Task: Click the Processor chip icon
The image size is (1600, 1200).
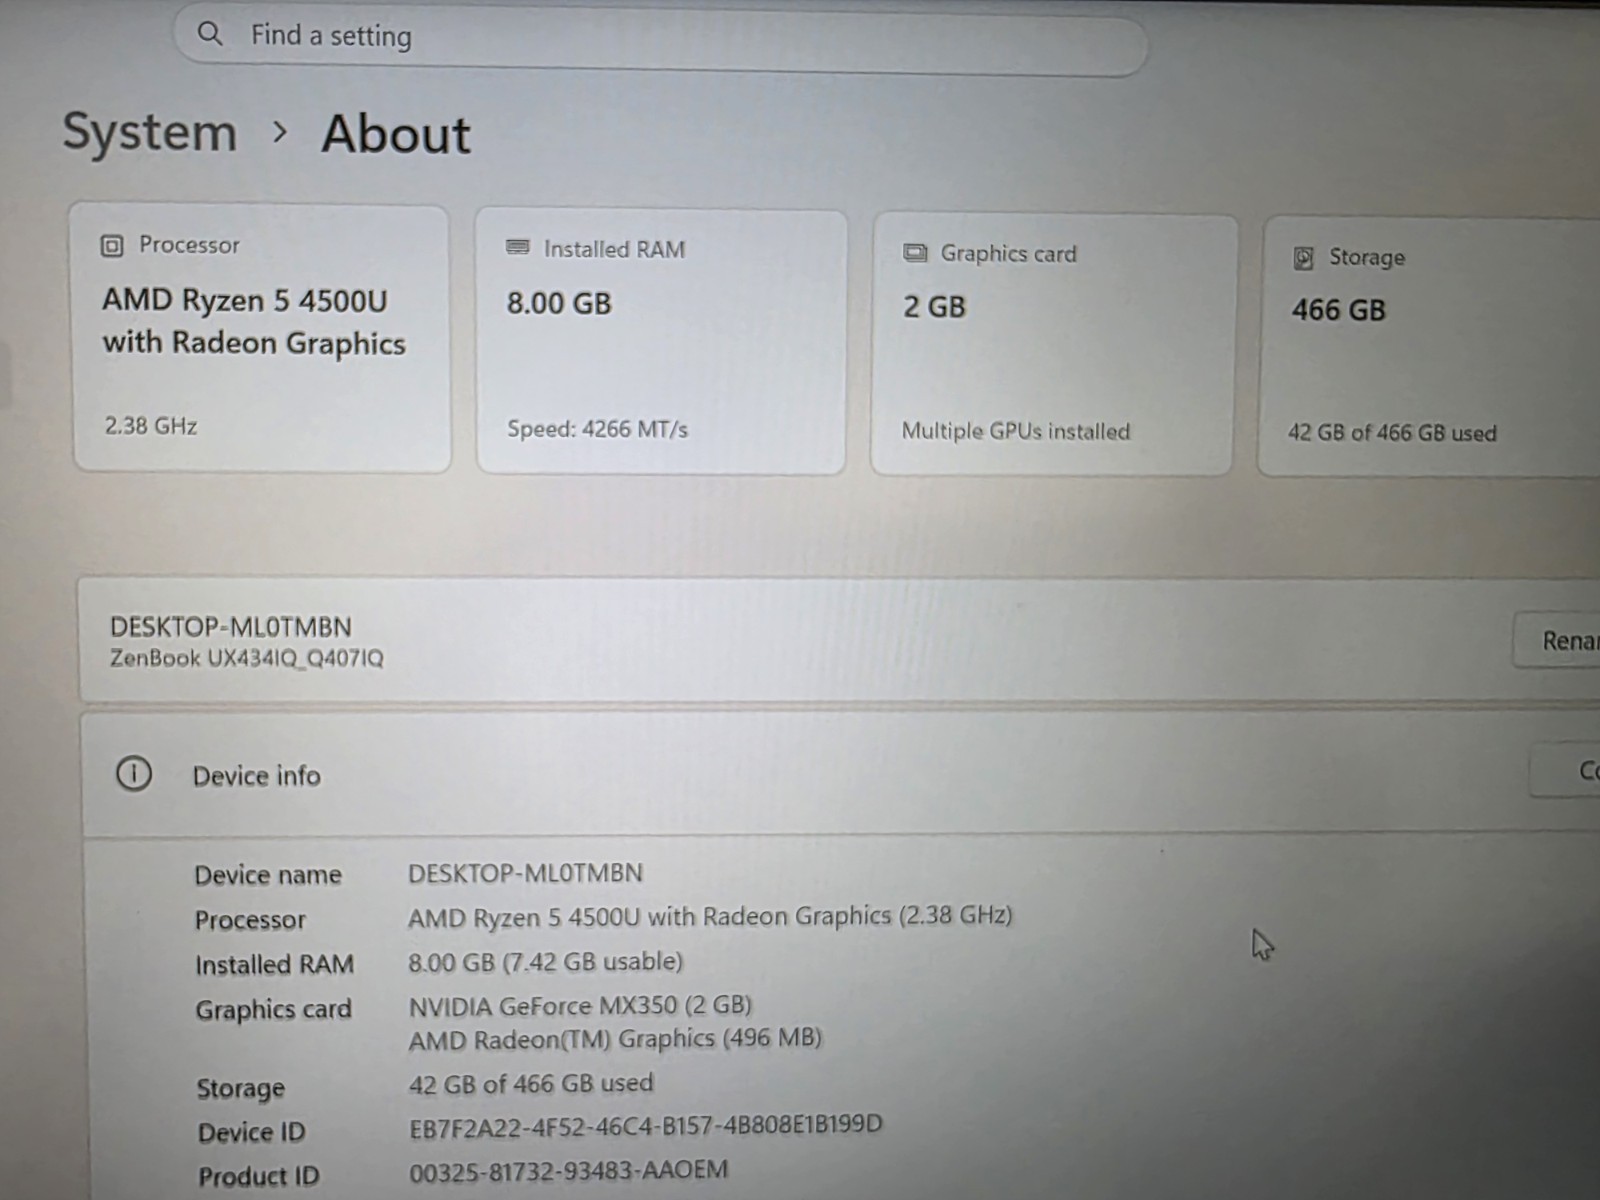Action: pyautogui.click(x=112, y=245)
